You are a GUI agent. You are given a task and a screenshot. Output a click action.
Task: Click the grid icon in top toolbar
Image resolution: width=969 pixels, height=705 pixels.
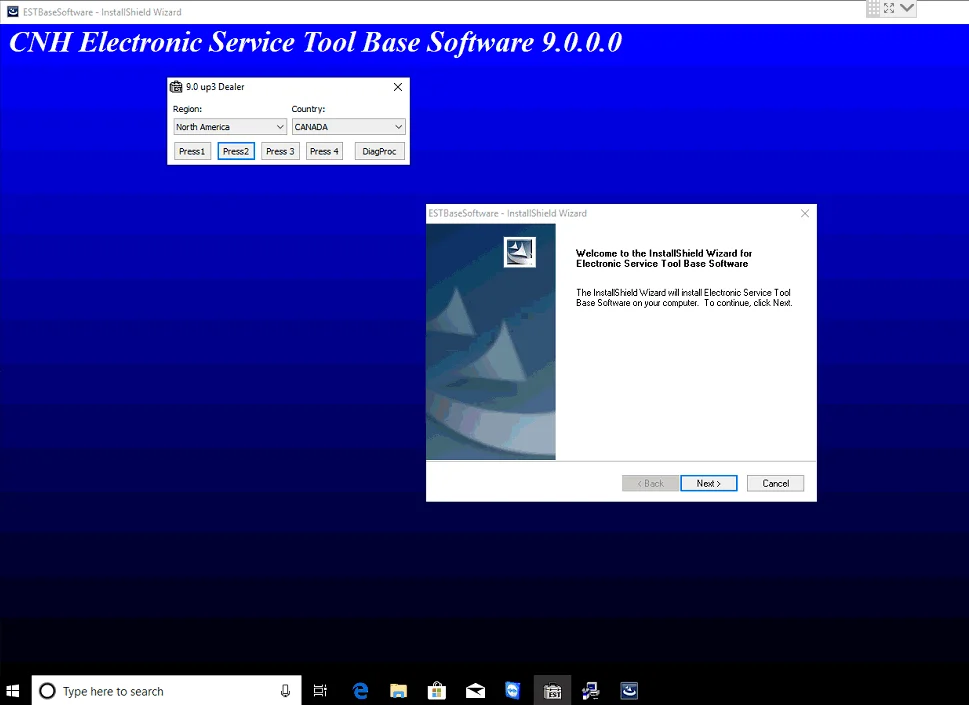[x=873, y=9]
